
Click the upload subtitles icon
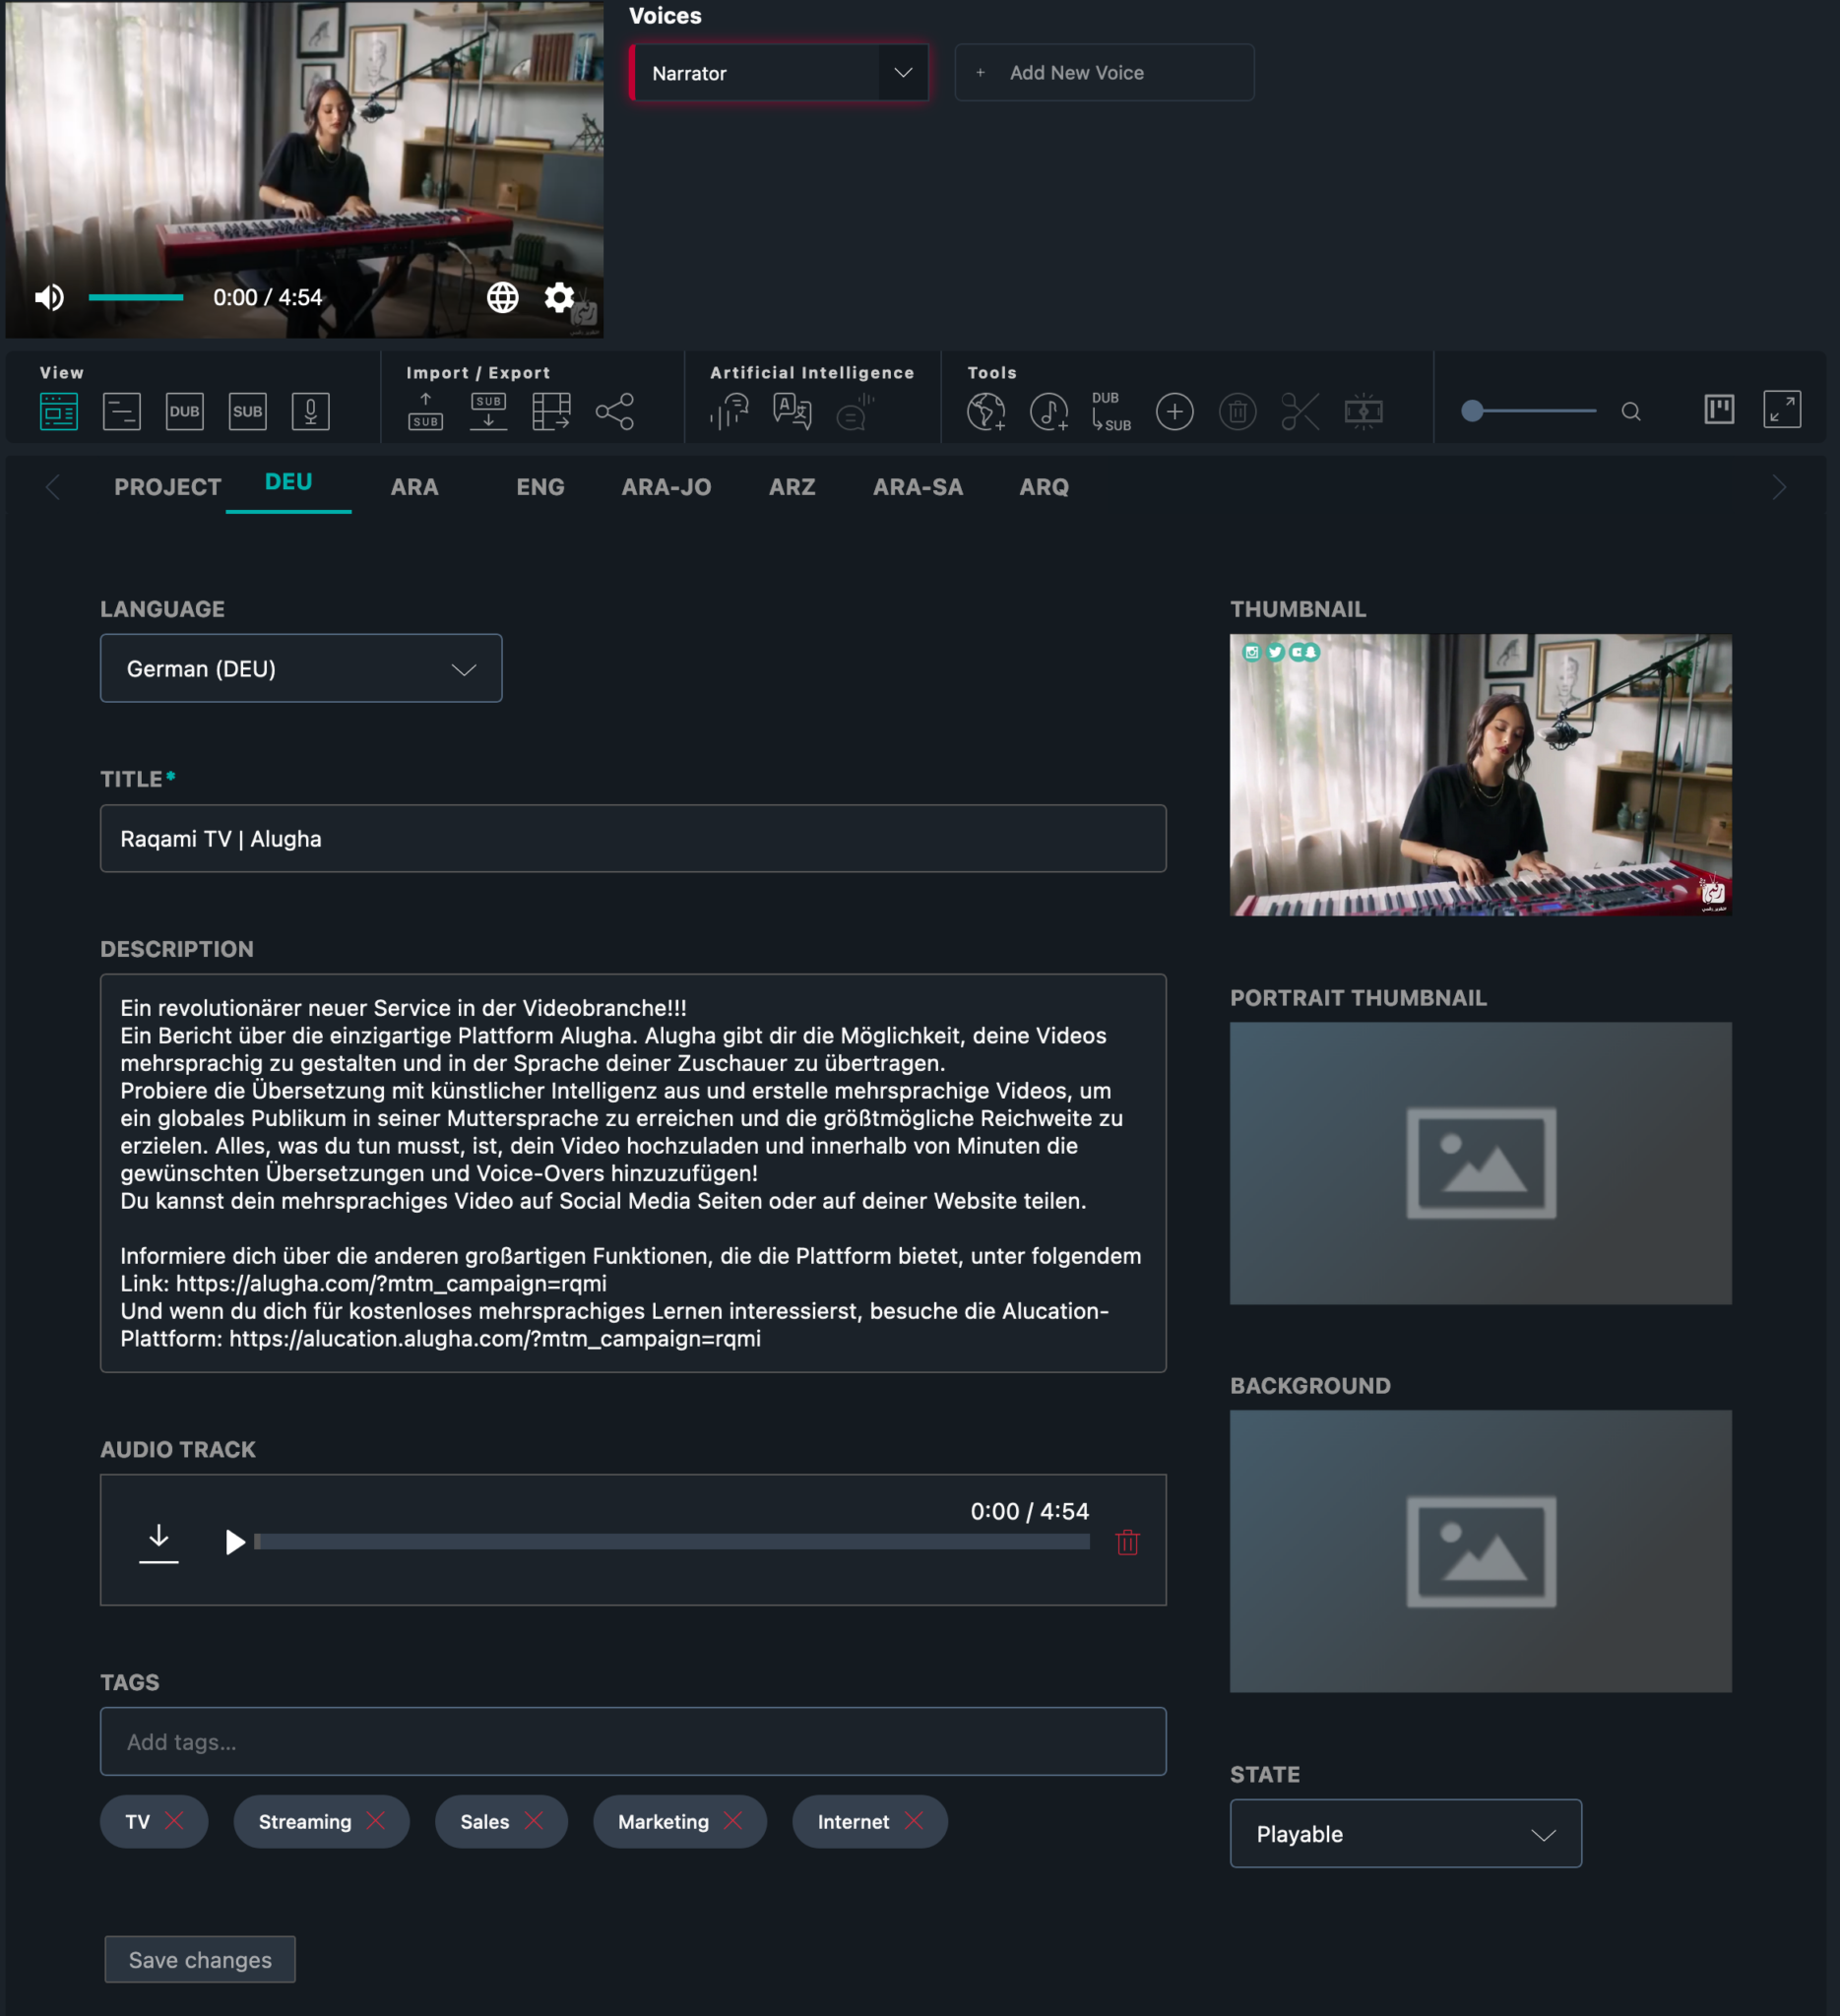click(x=425, y=411)
